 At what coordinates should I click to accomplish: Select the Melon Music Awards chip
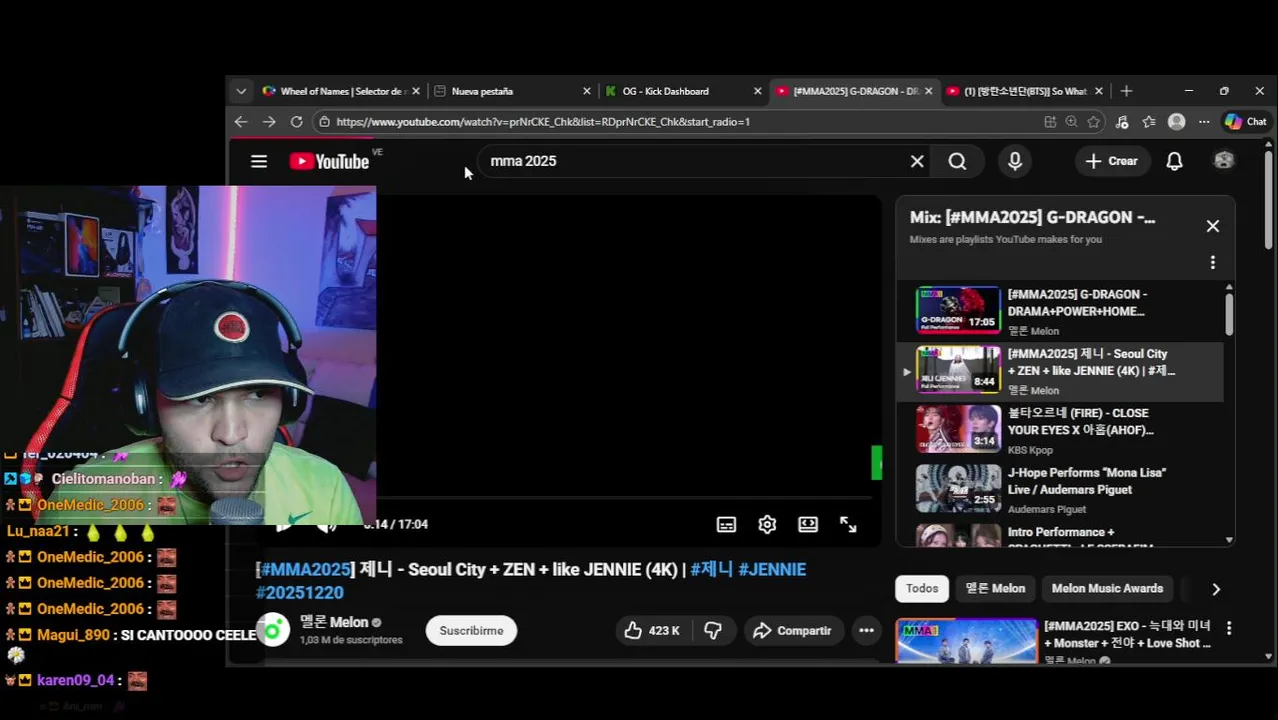1107,588
